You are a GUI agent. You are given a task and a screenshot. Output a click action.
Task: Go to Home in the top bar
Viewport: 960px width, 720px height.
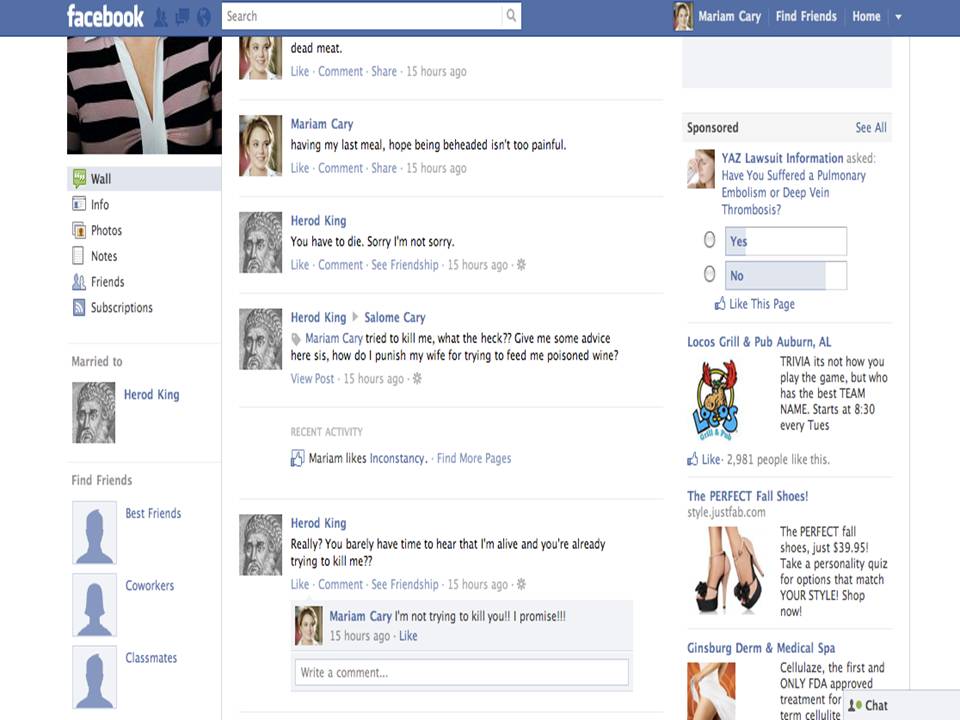point(866,17)
